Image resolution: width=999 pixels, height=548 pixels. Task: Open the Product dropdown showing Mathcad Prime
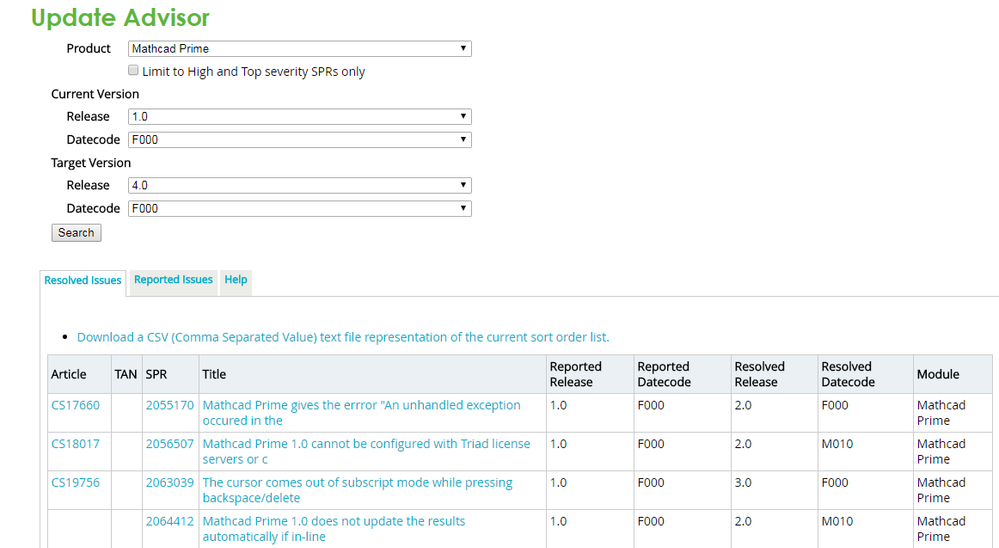click(299, 49)
